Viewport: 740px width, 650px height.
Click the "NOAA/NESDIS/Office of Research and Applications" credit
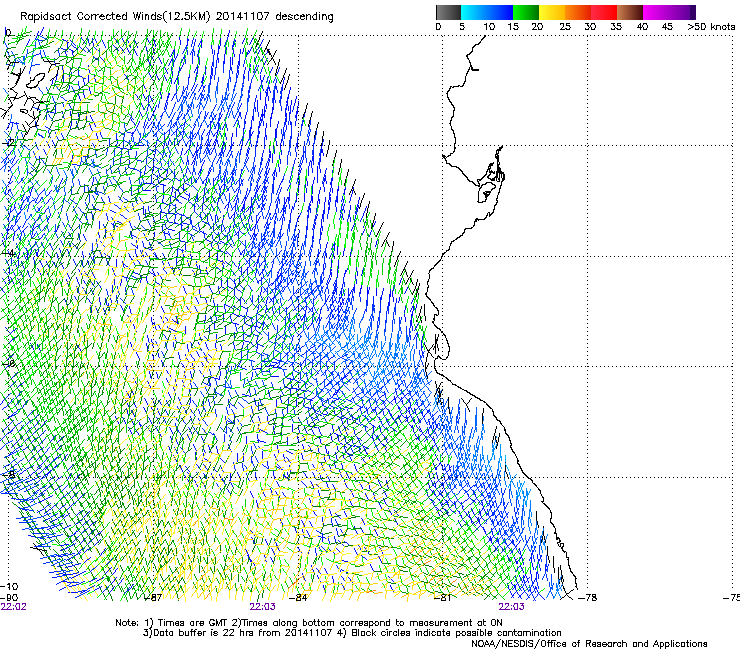click(x=589, y=644)
